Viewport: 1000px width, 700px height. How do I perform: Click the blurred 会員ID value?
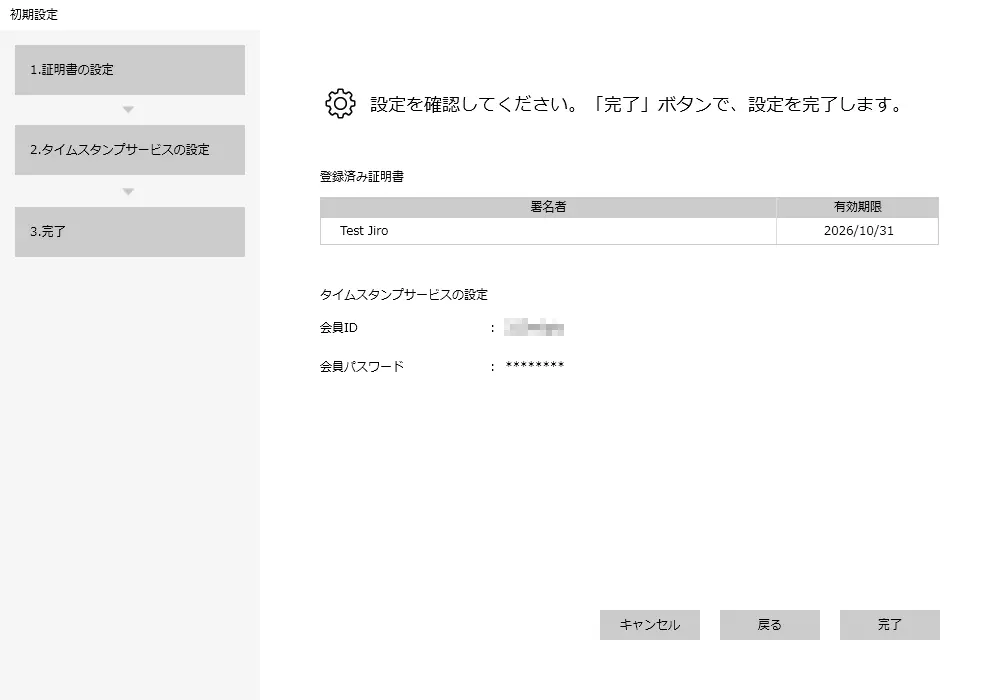coord(535,328)
